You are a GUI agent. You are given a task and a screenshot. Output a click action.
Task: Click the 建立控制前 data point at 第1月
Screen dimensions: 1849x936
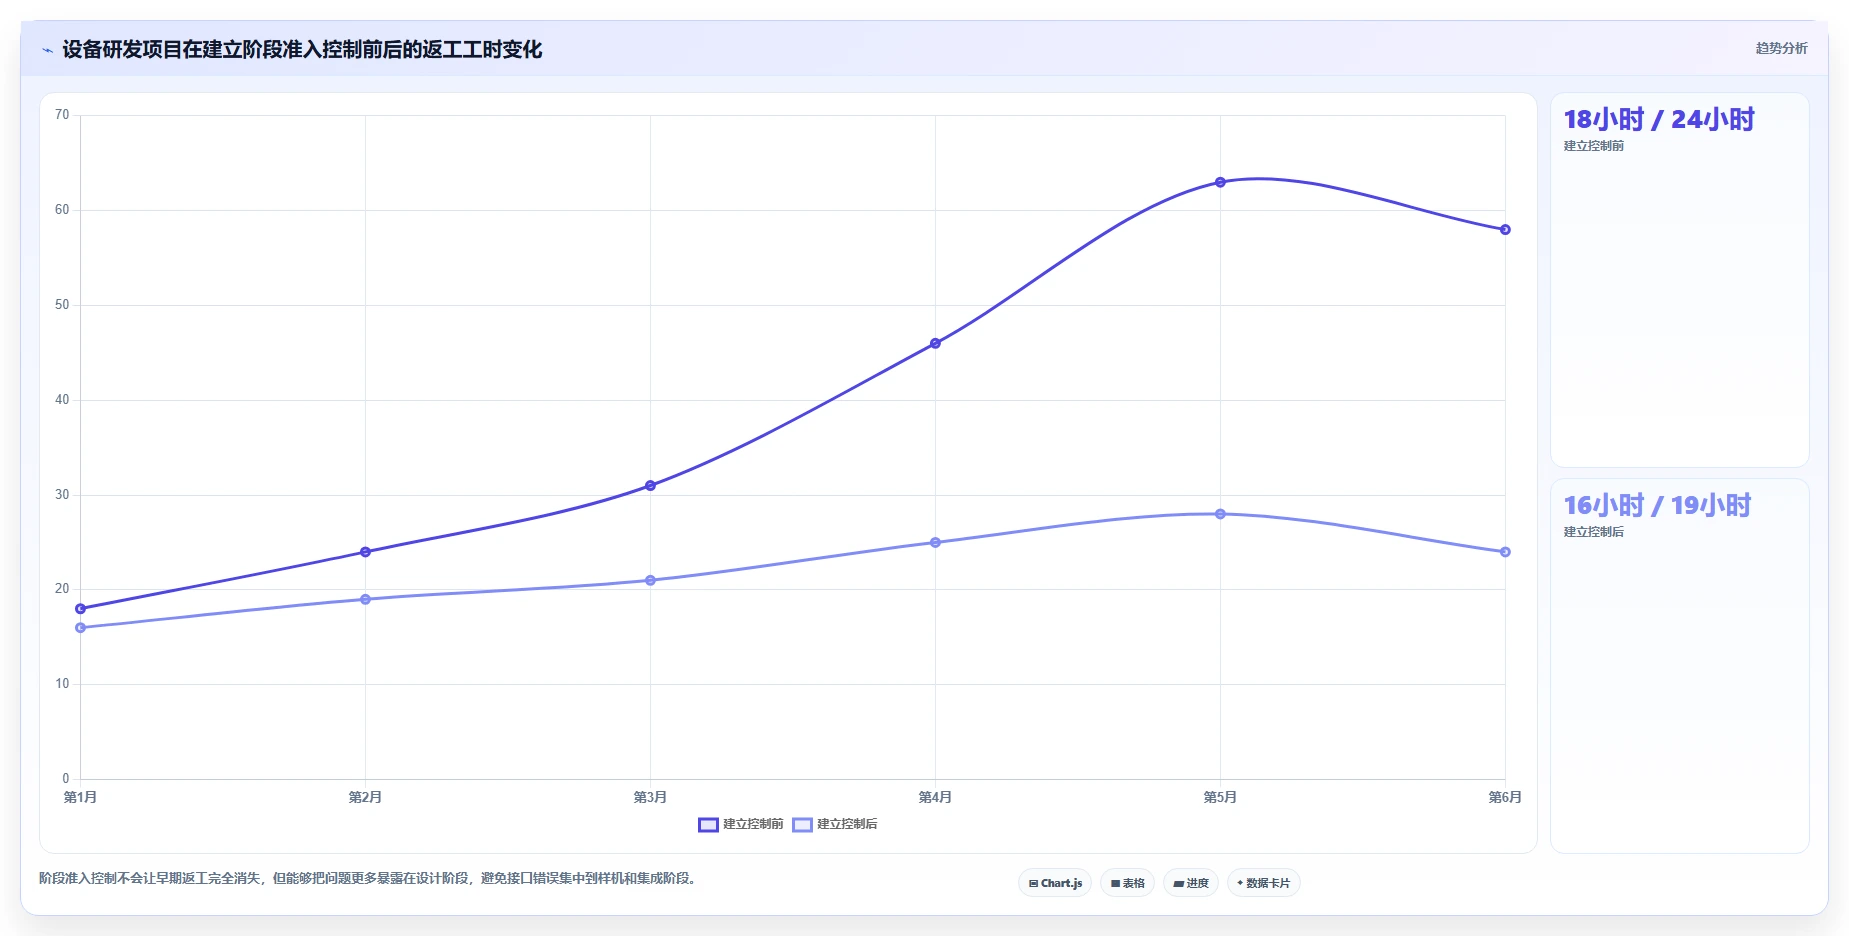[x=80, y=609]
